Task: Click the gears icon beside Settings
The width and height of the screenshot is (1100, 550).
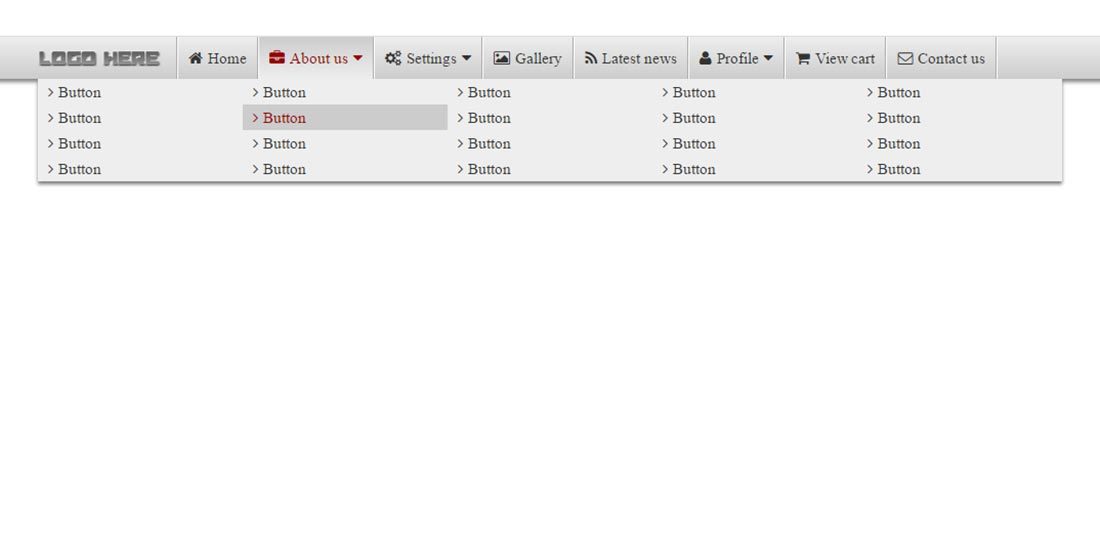Action: point(393,58)
